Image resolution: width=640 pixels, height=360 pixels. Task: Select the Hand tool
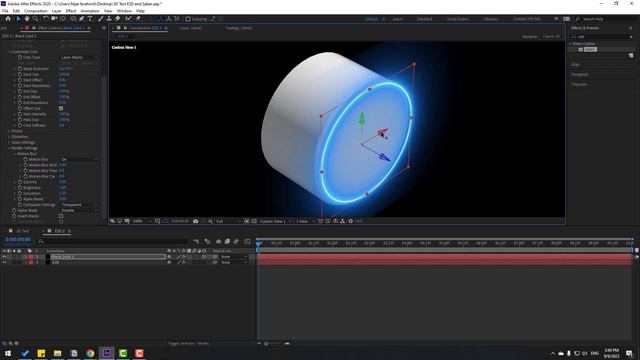click(x=27, y=19)
